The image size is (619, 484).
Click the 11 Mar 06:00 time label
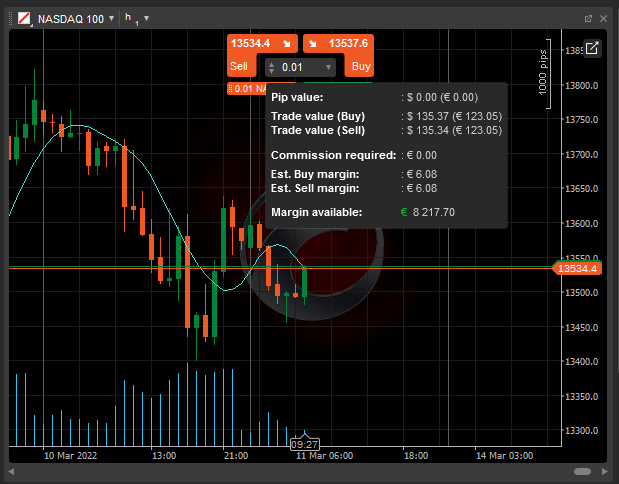[325, 456]
